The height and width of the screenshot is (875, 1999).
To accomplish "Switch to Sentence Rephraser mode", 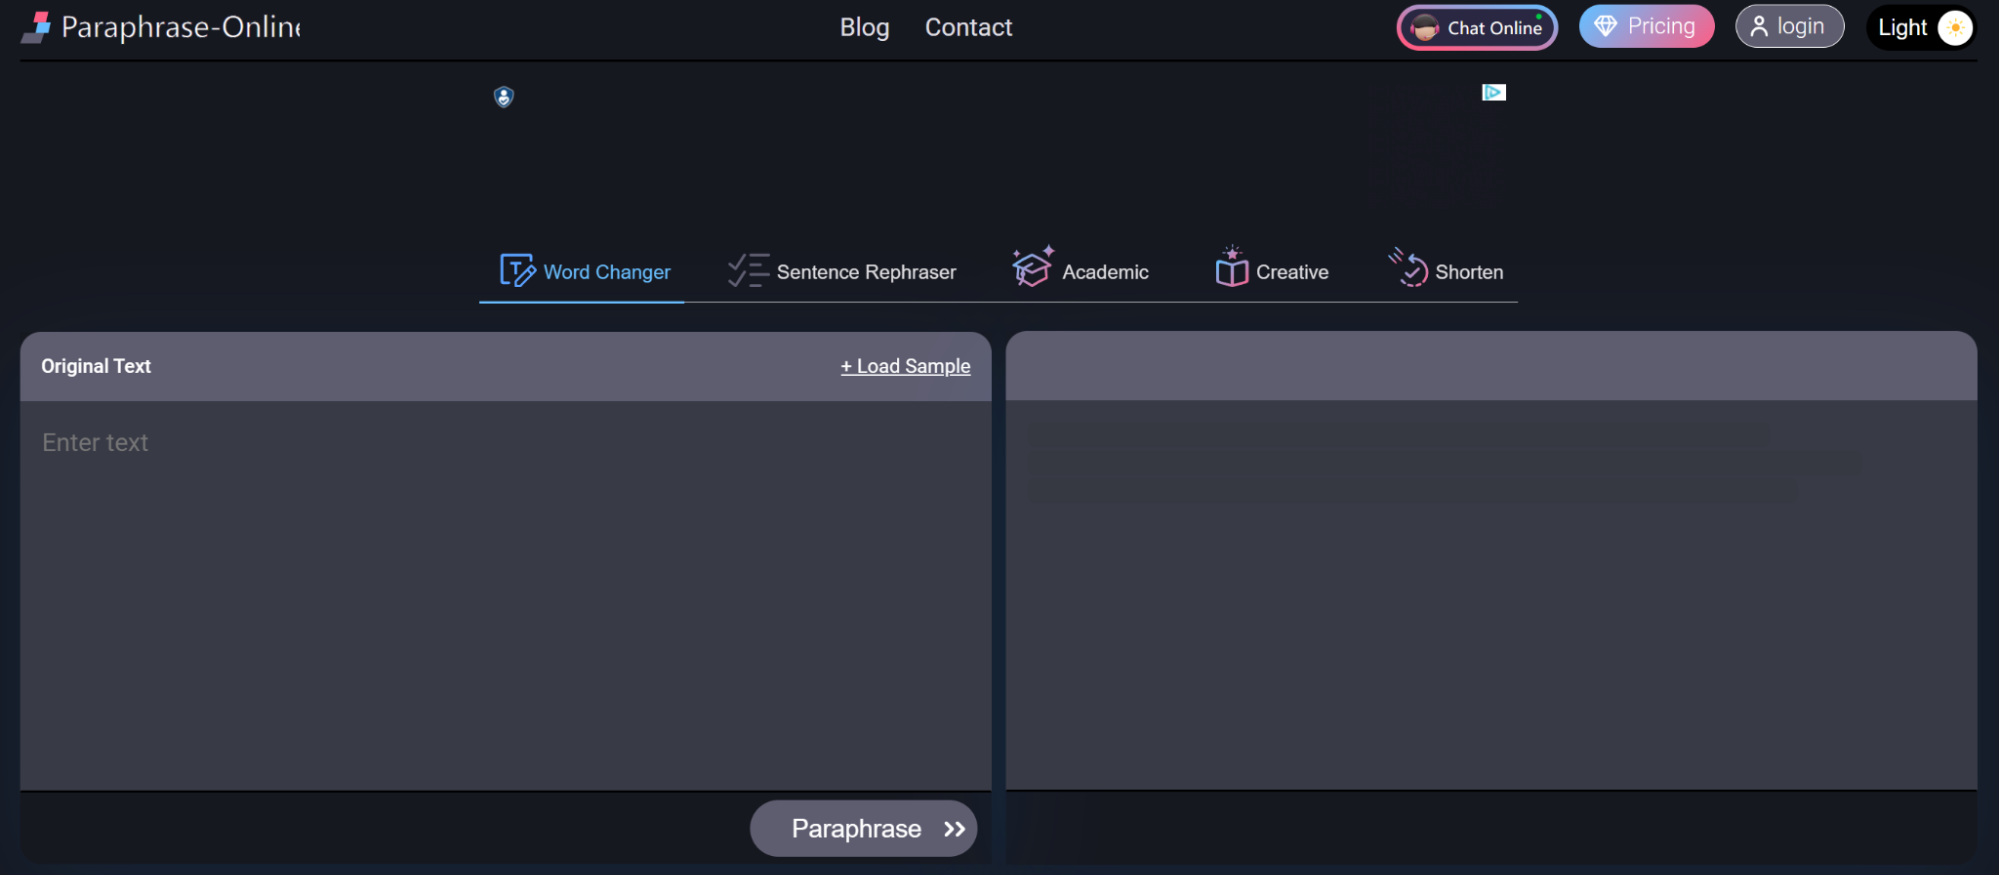I will (841, 271).
